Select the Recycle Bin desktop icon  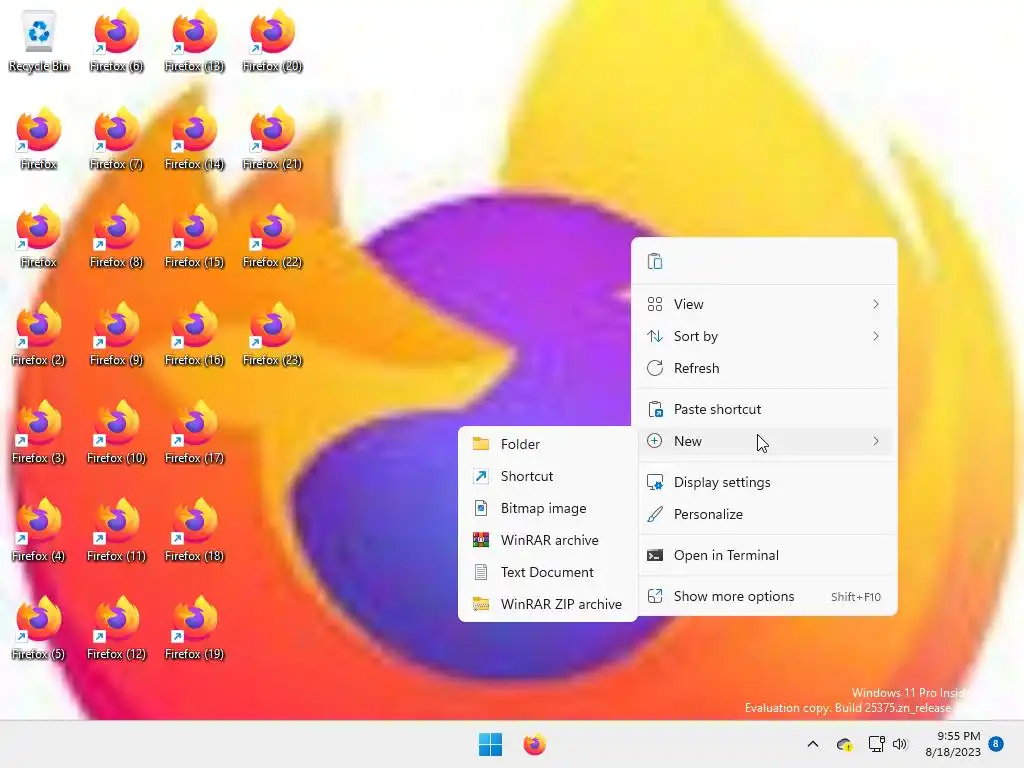39,40
